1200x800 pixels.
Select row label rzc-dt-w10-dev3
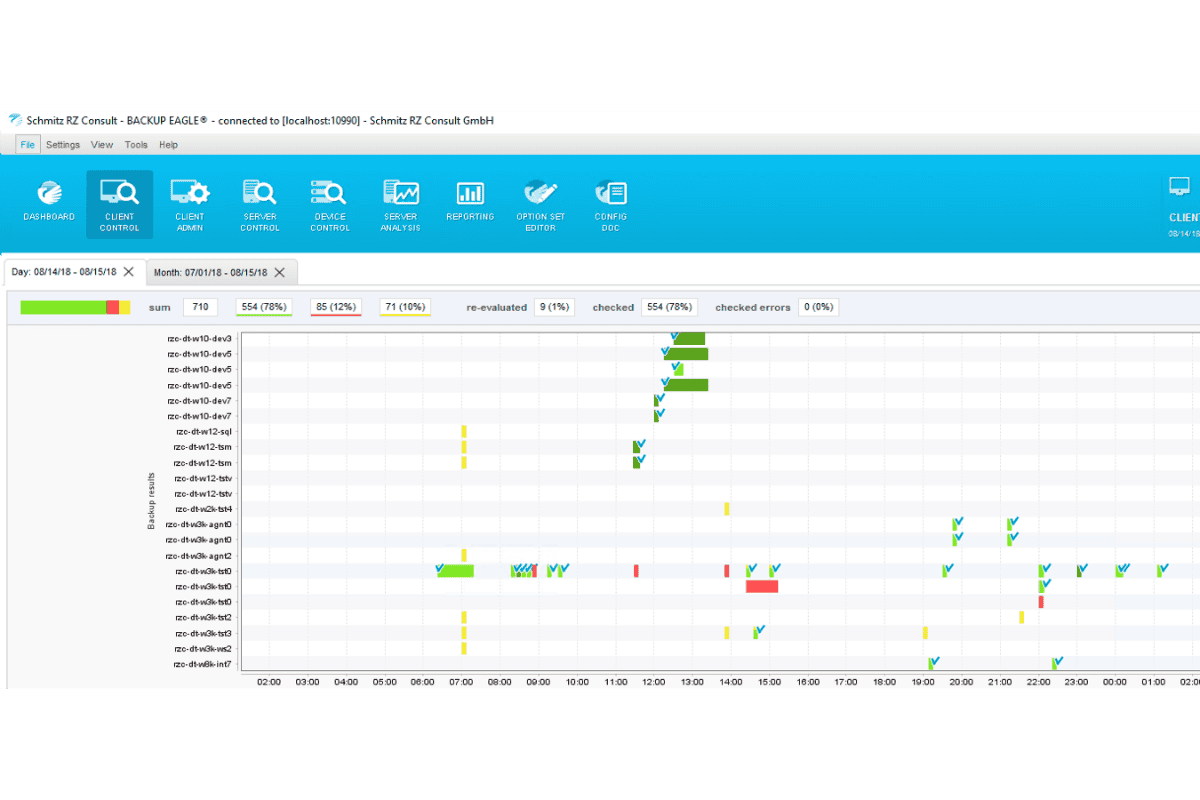point(200,339)
